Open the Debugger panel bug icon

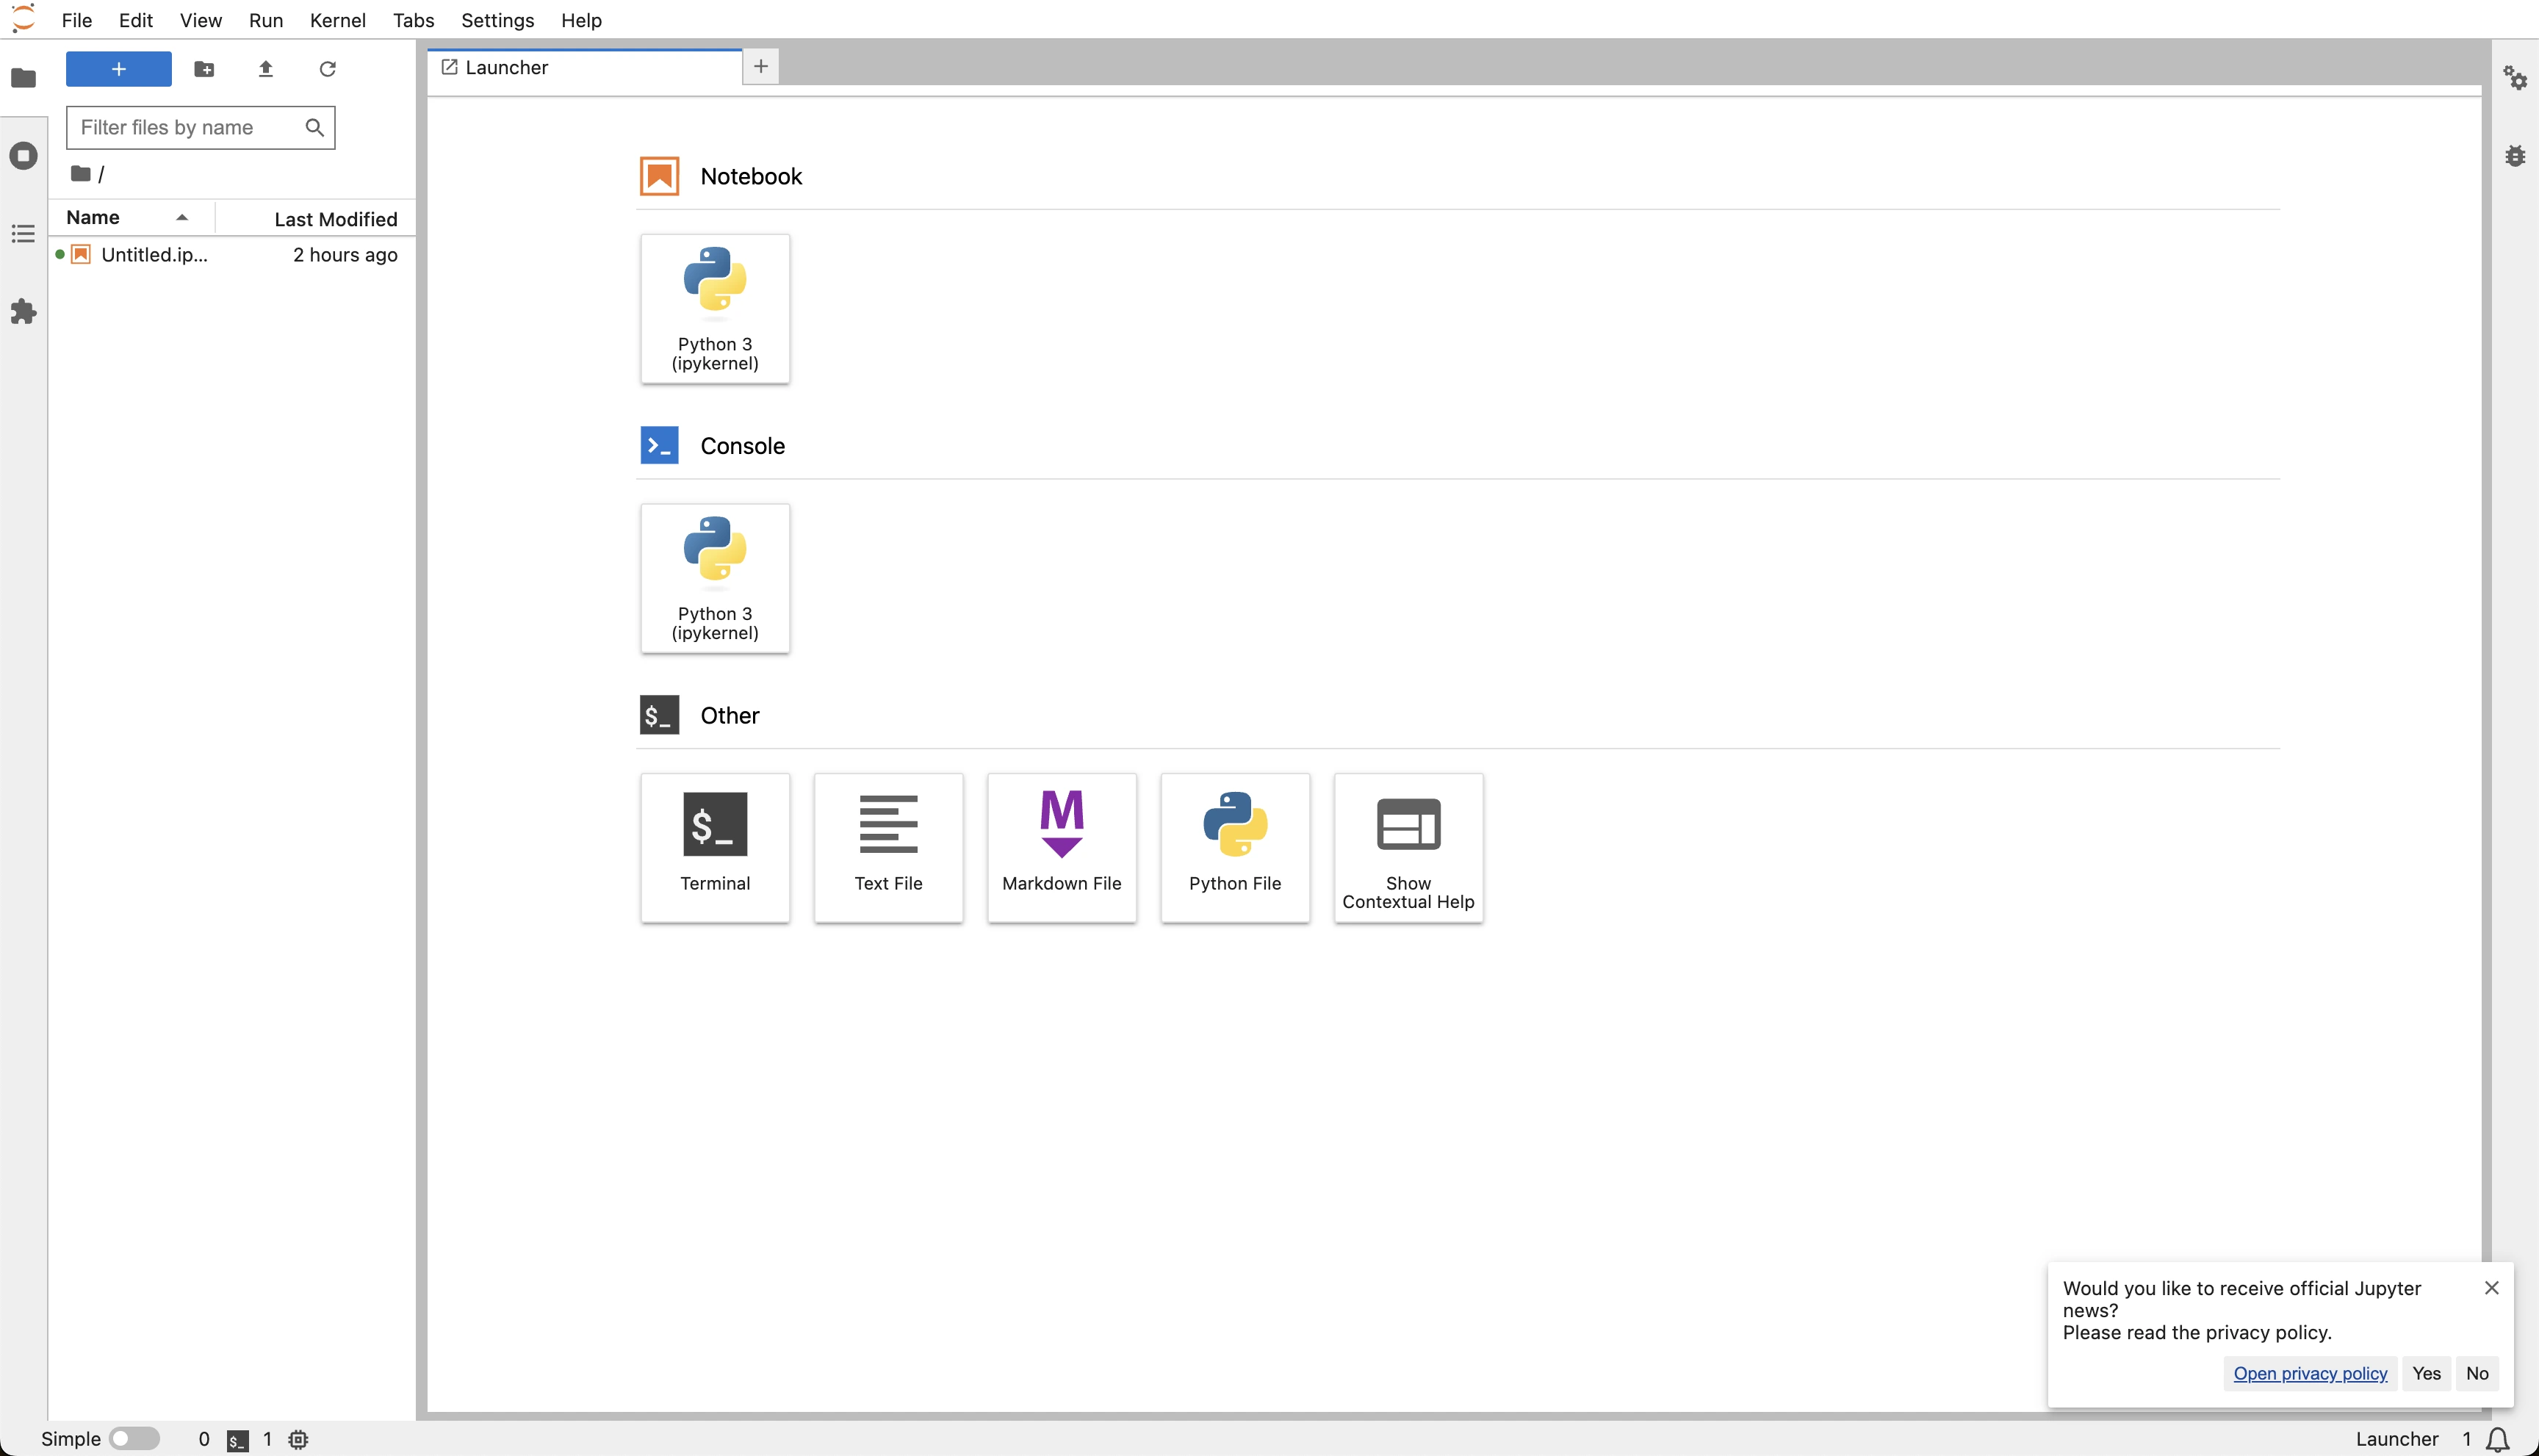(x=2515, y=156)
